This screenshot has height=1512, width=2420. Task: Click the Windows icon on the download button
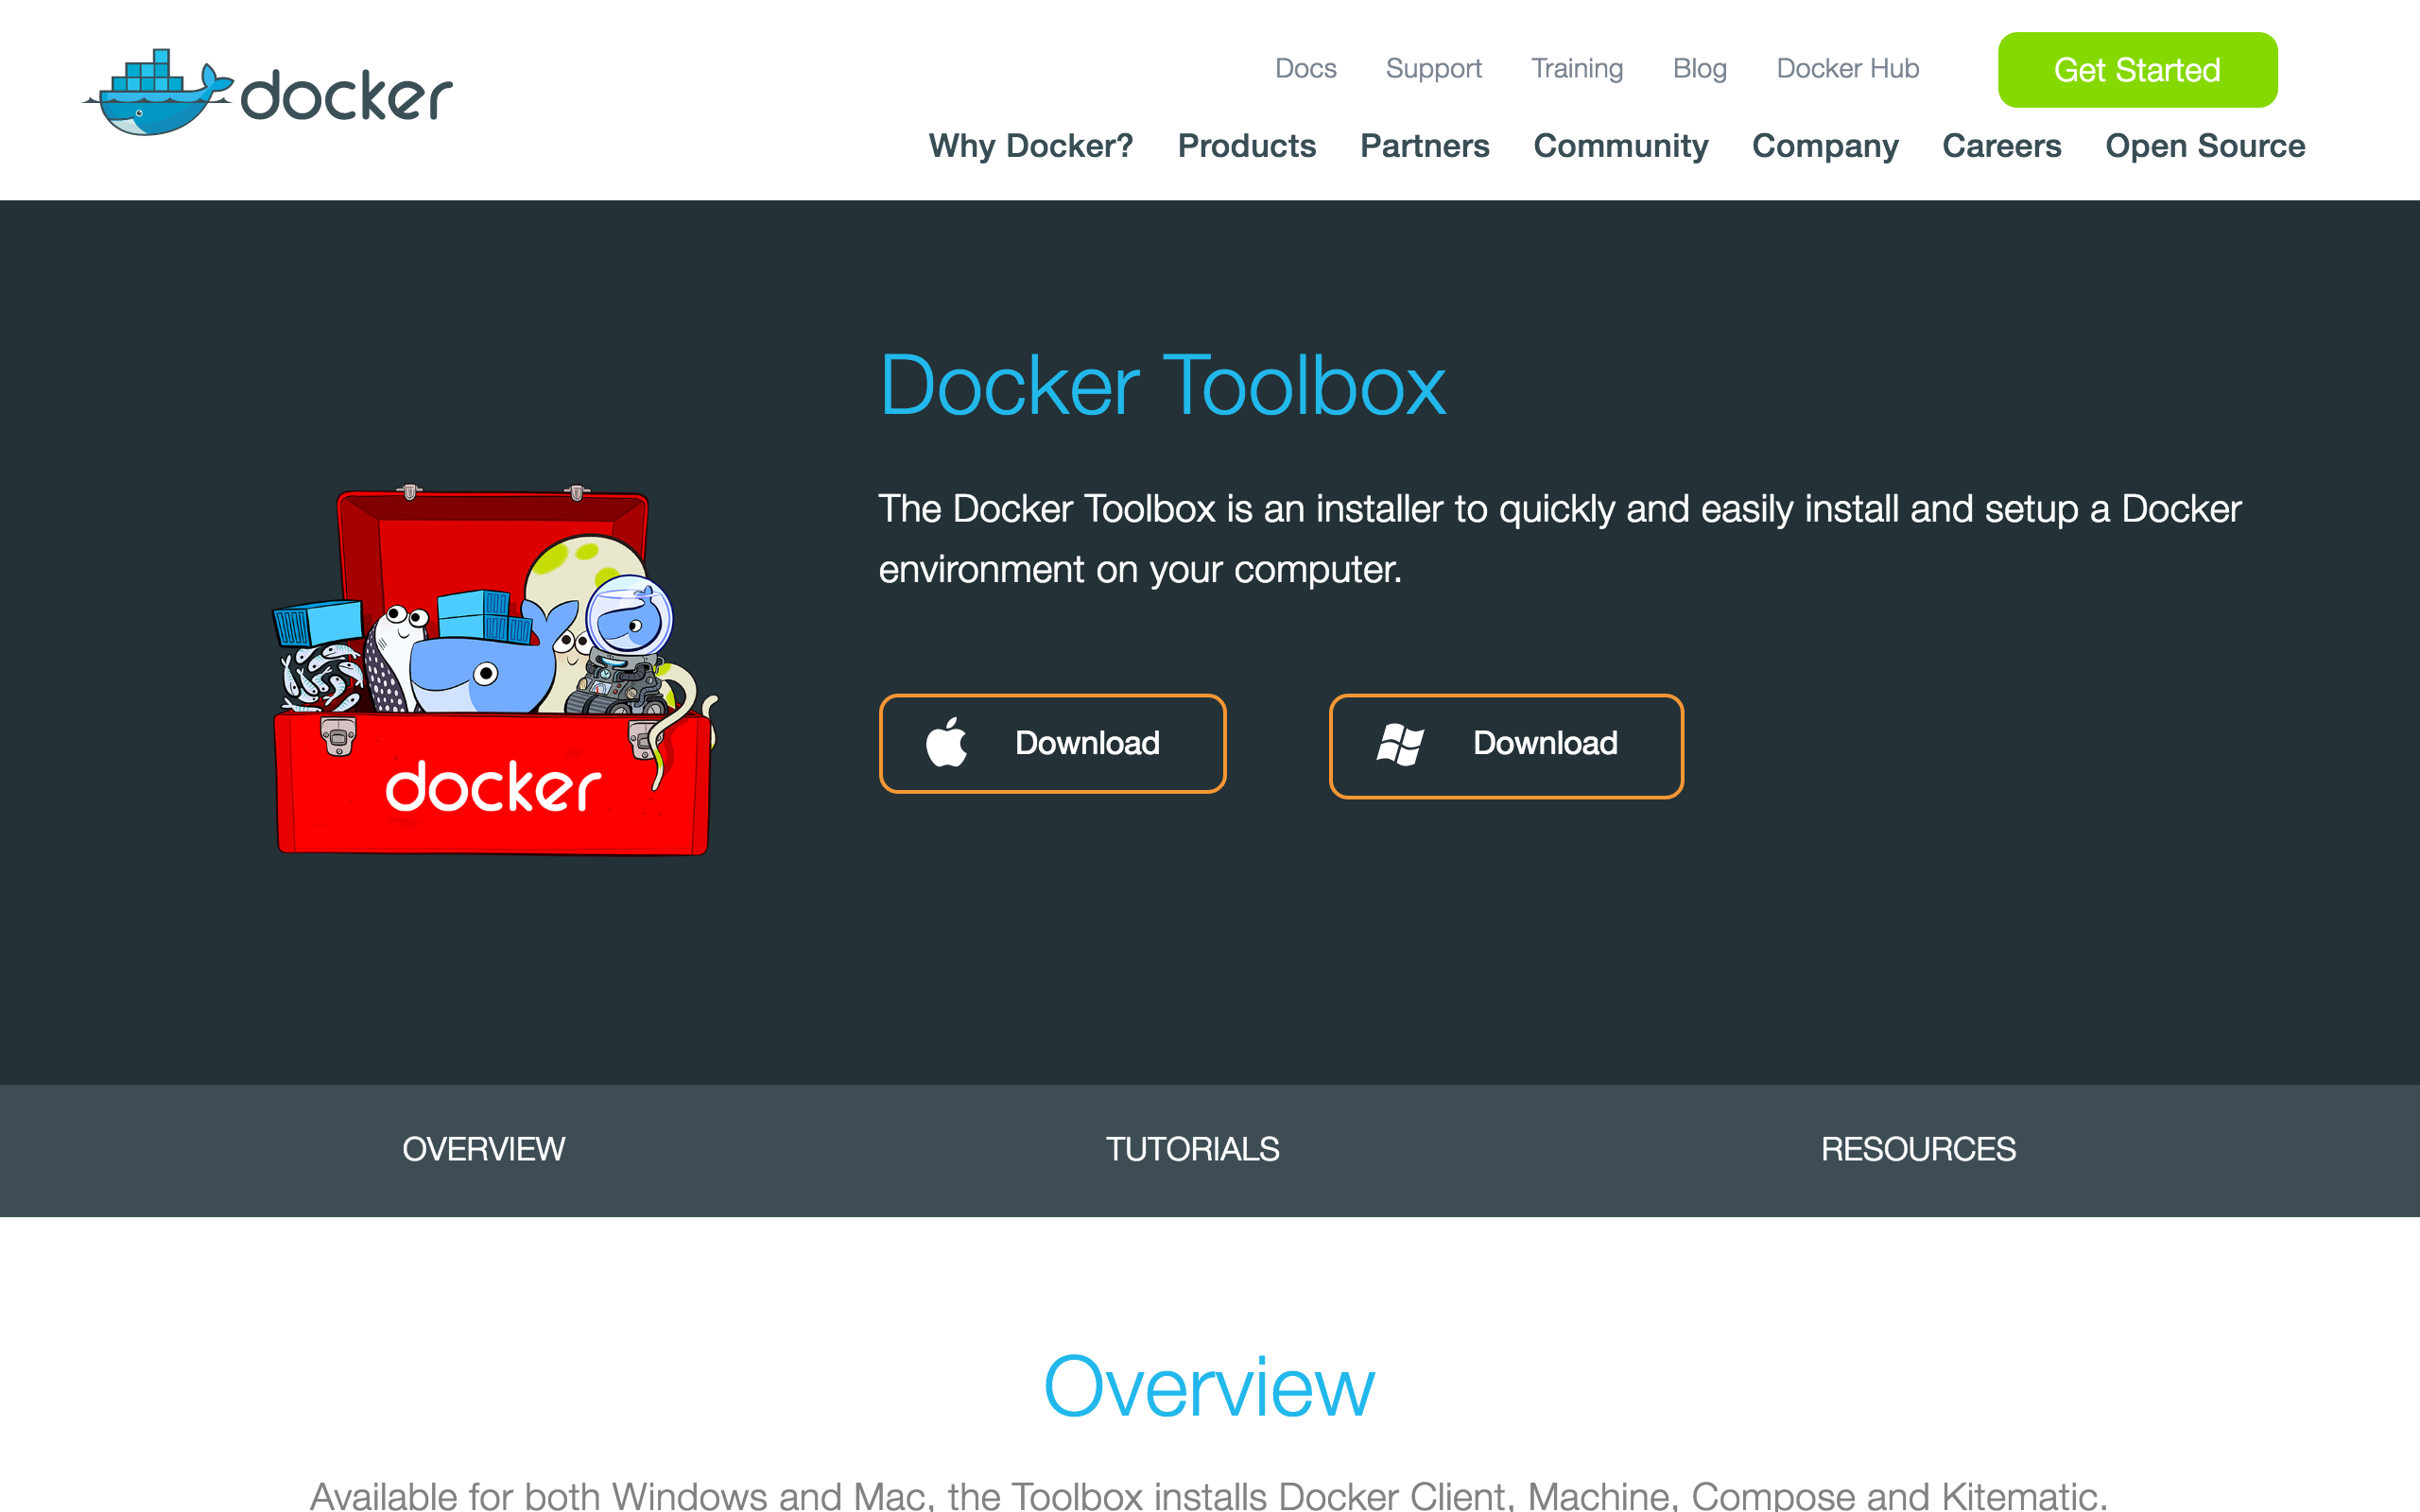[x=1402, y=745]
